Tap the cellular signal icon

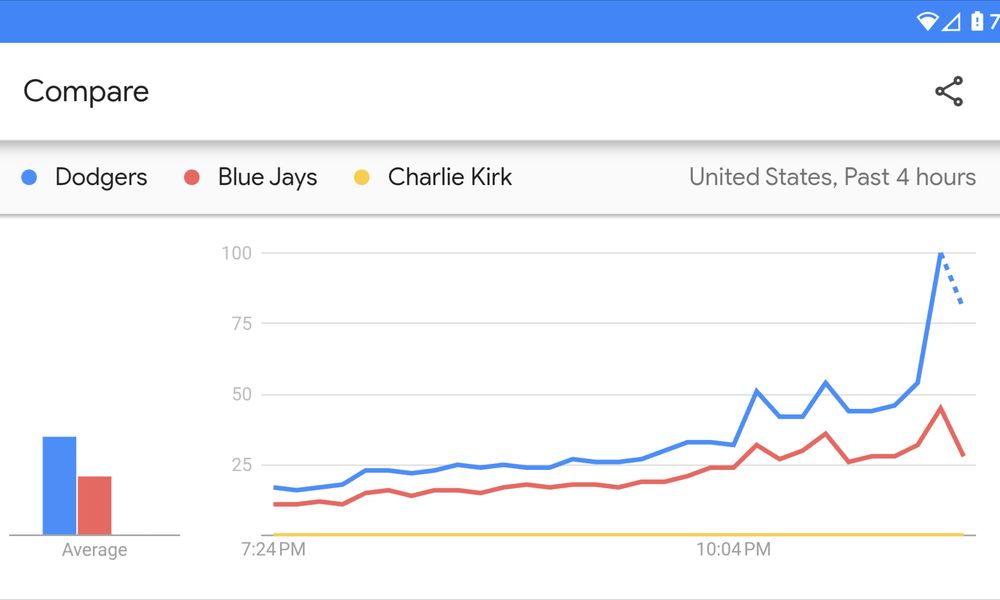point(952,21)
